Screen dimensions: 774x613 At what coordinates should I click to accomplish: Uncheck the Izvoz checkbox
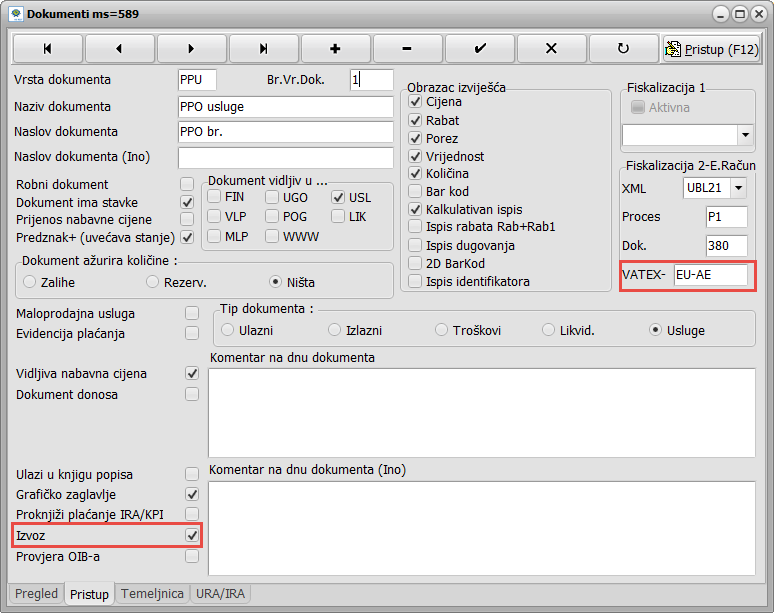192,536
